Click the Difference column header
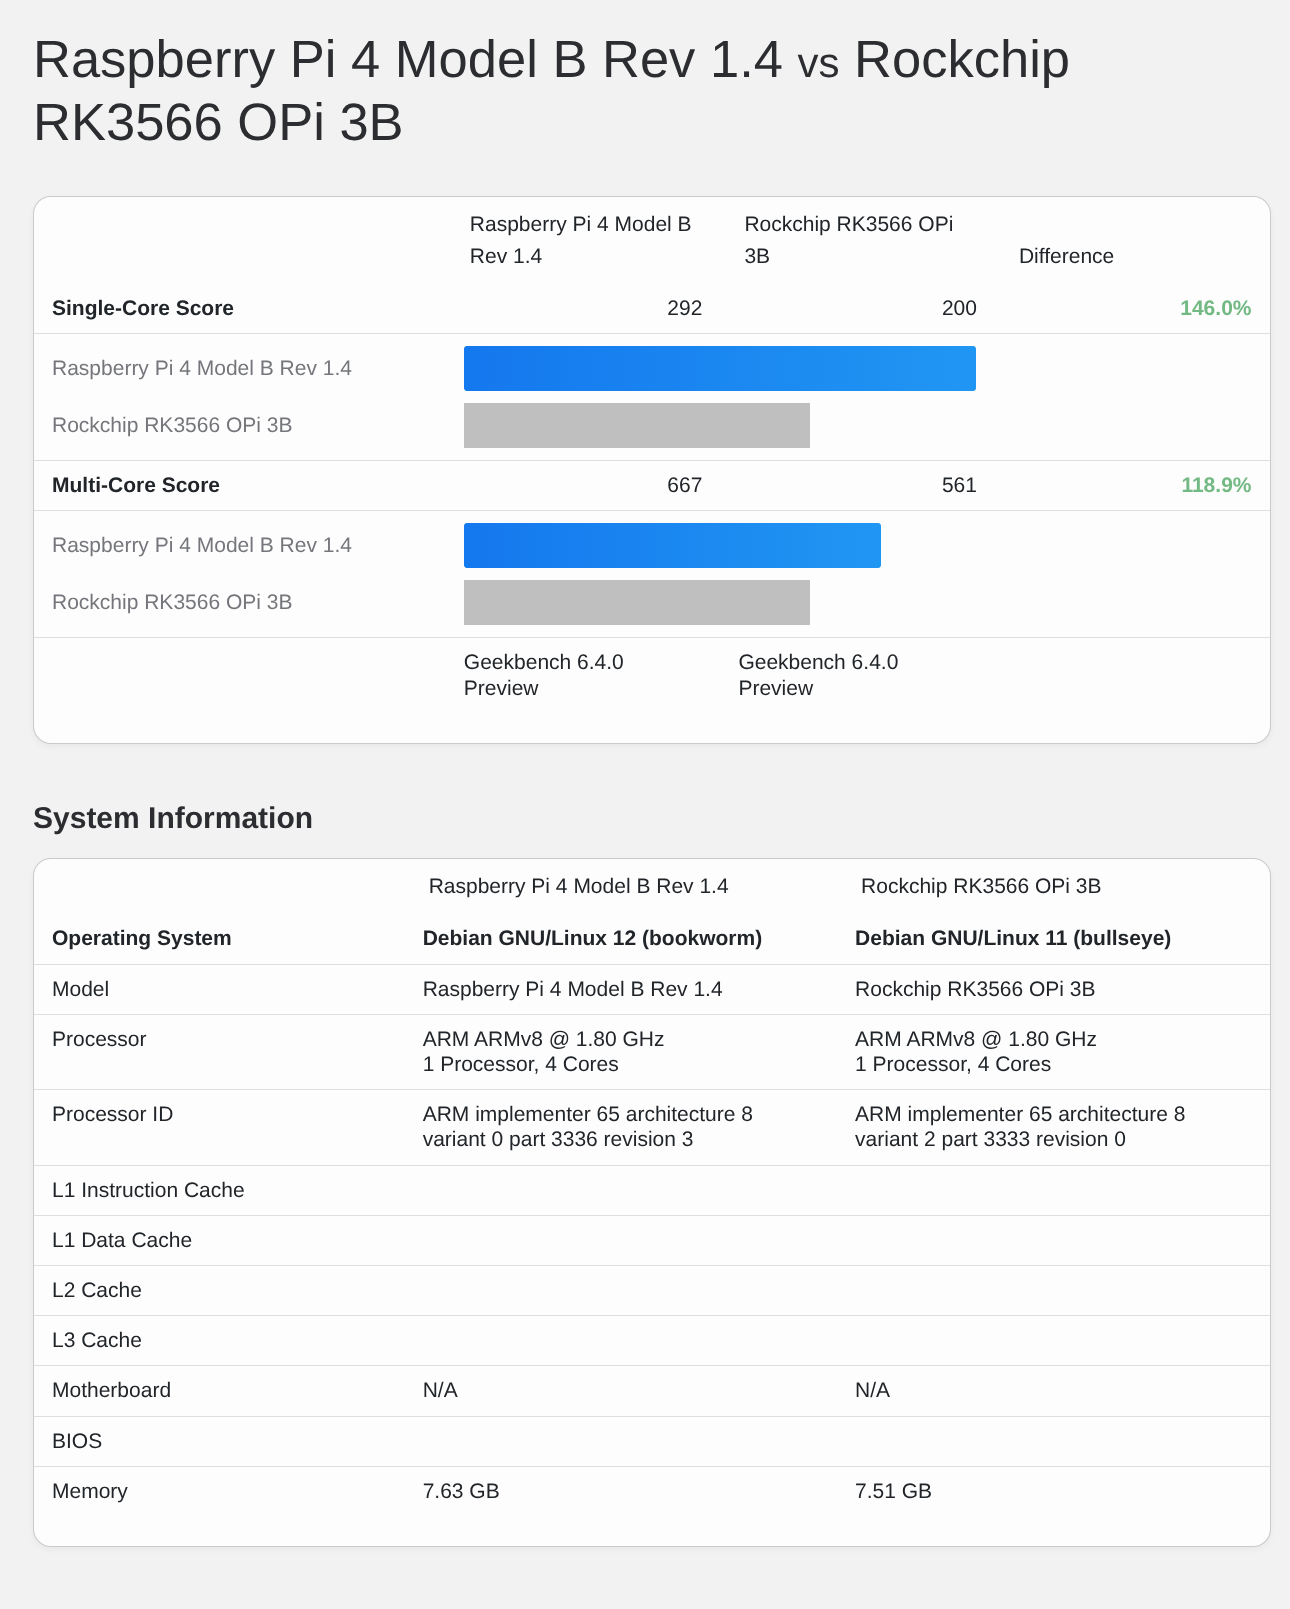The width and height of the screenshot is (1290, 1609). (x=1066, y=256)
